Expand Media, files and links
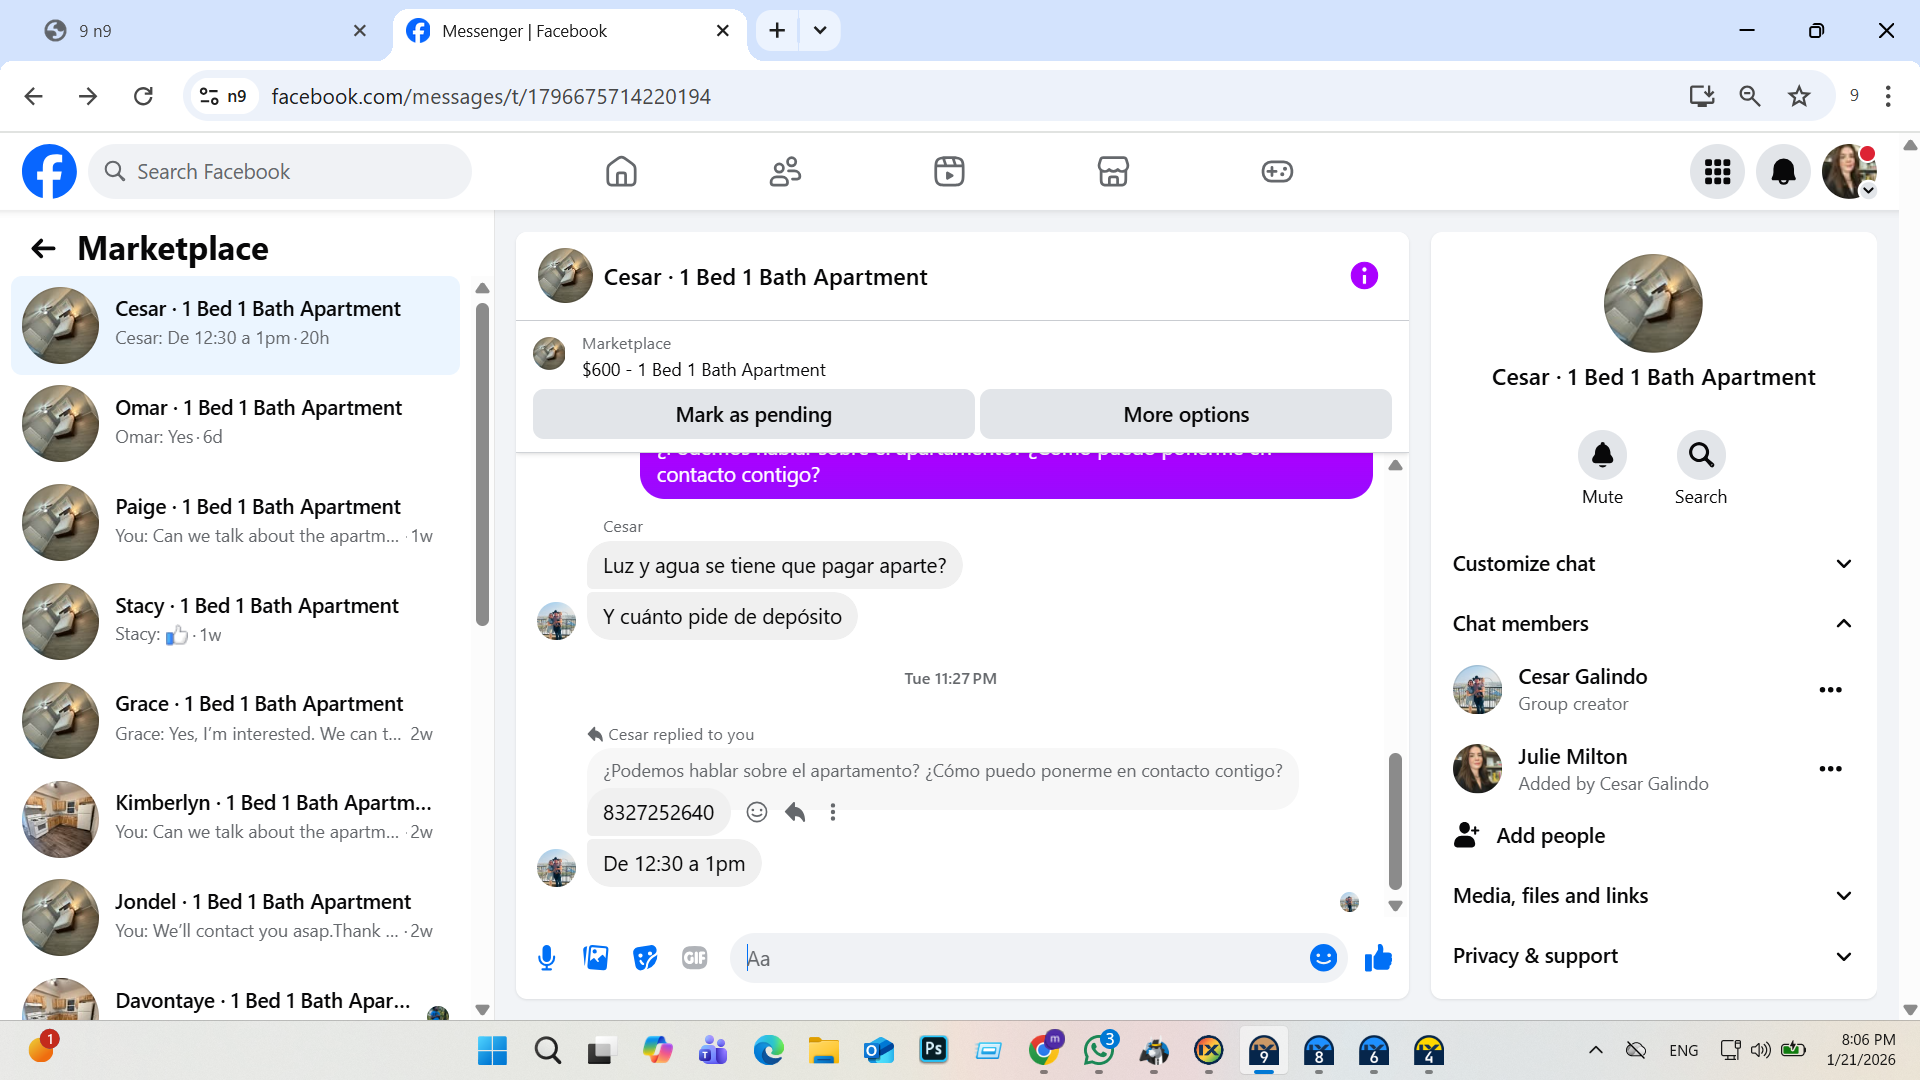 coord(1652,896)
